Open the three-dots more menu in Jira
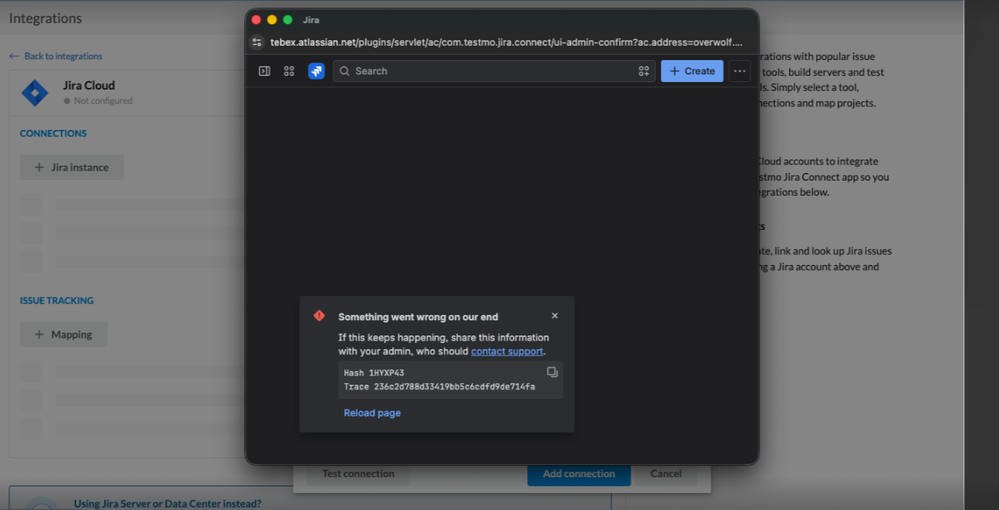 click(x=739, y=71)
